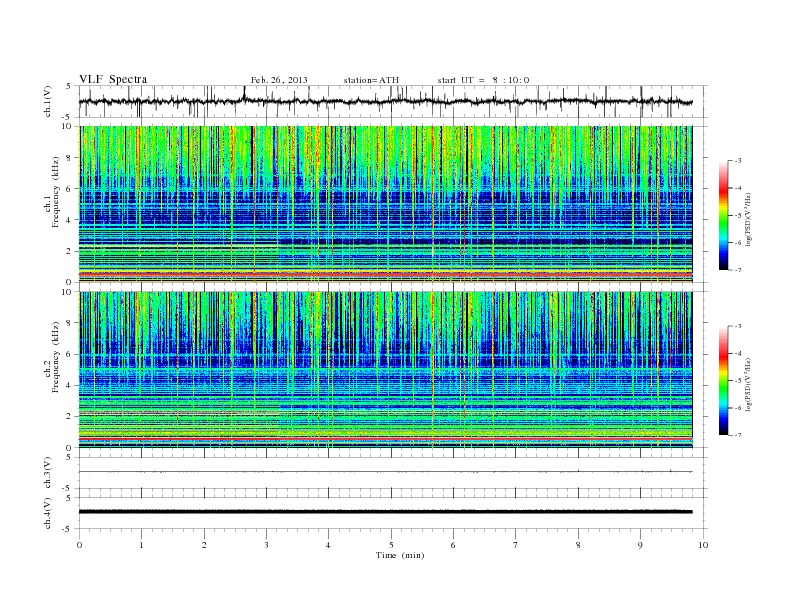Click time axis tick label "3"
The width and height of the screenshot is (792, 612).
point(266,545)
